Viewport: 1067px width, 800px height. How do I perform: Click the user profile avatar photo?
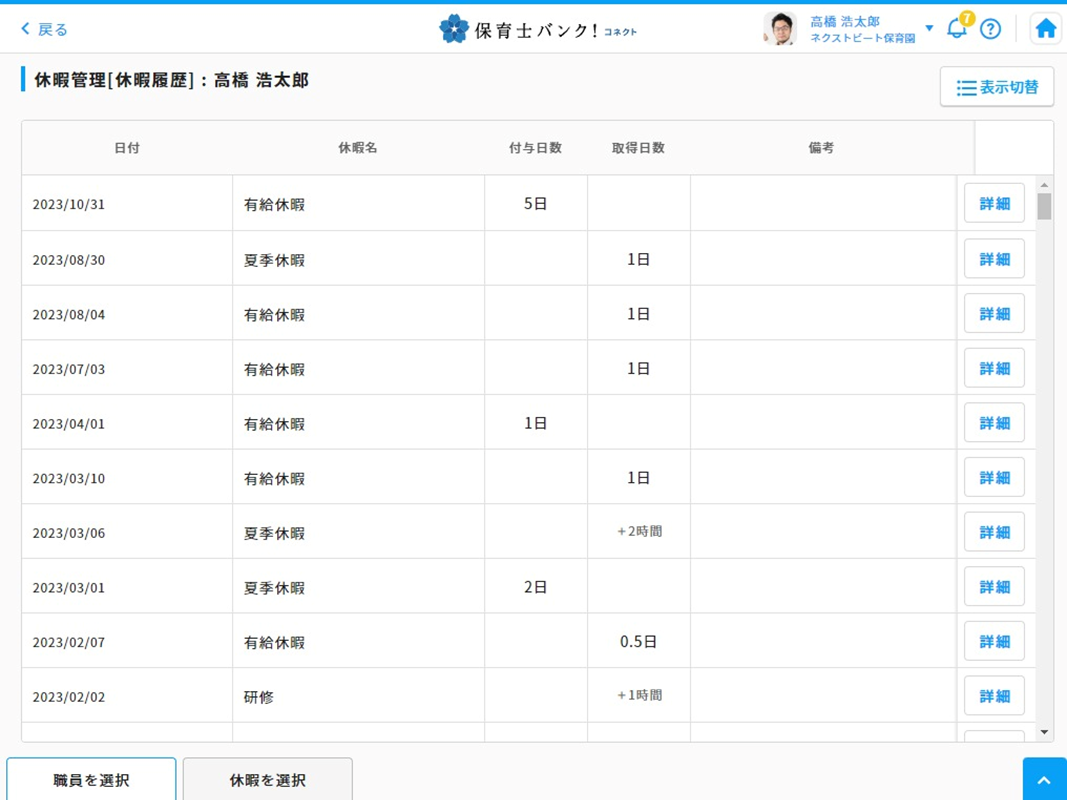pos(780,29)
